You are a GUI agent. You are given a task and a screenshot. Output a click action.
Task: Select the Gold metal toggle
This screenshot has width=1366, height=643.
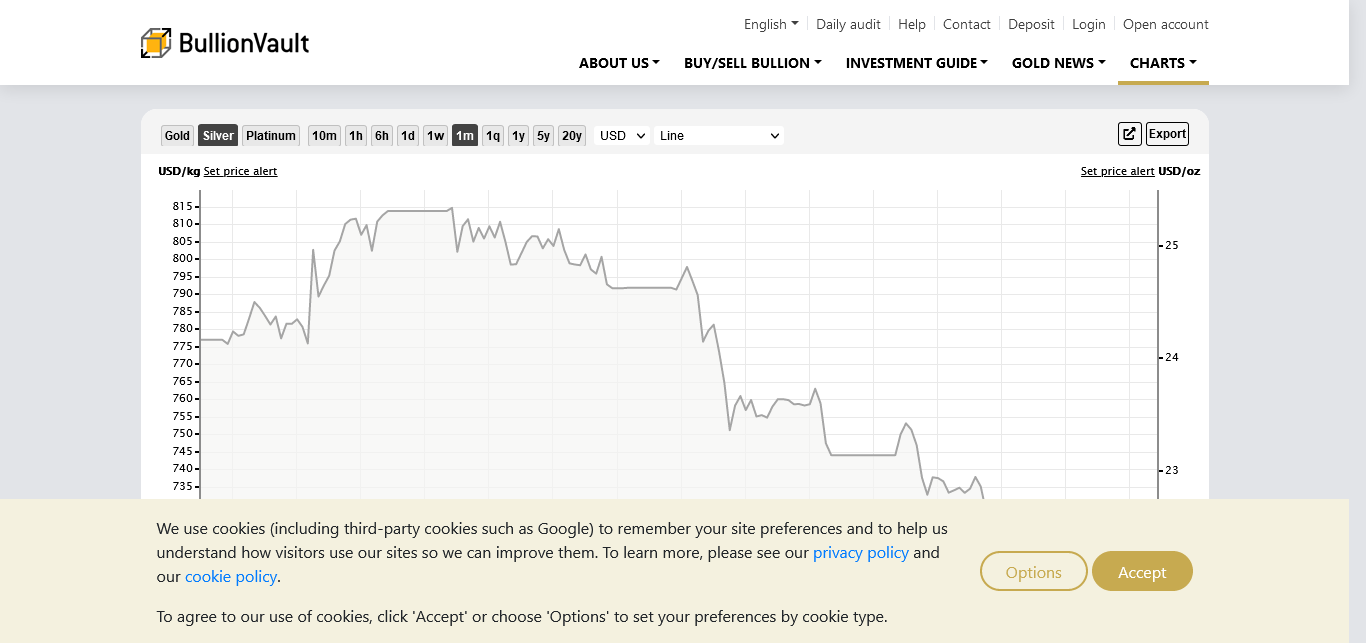(x=177, y=136)
